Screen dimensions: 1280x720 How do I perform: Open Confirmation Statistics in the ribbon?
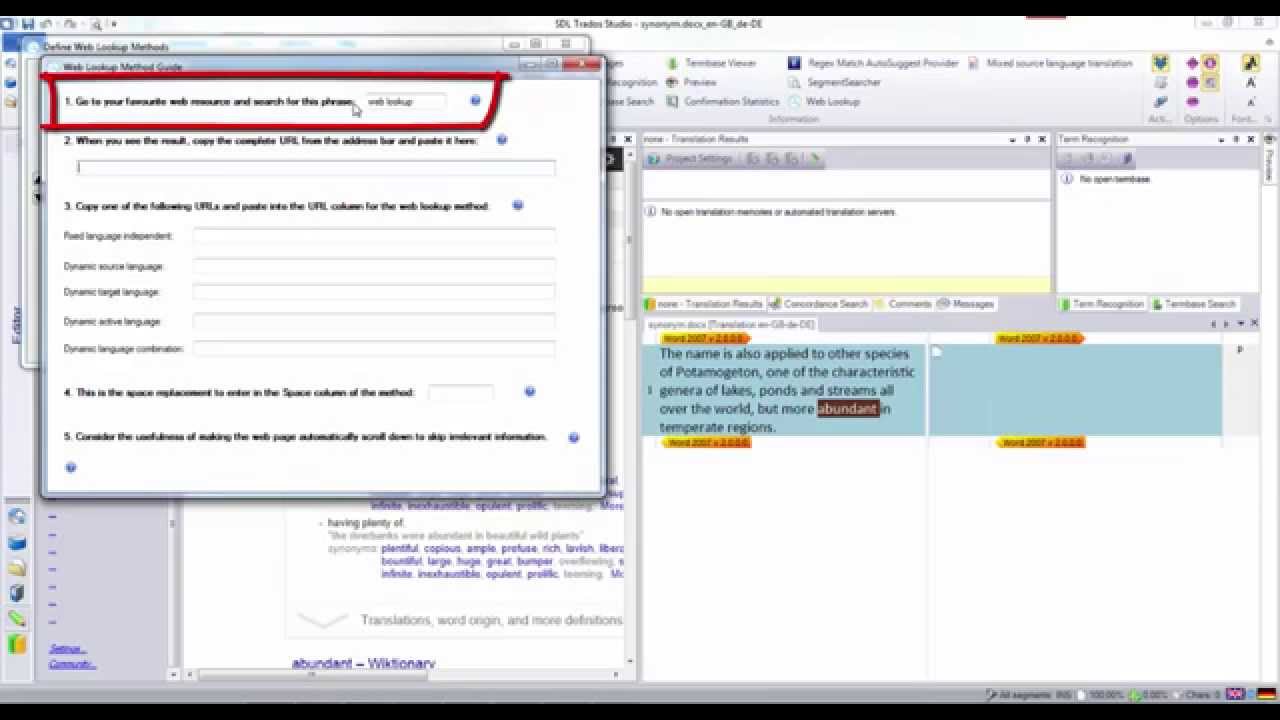(722, 101)
